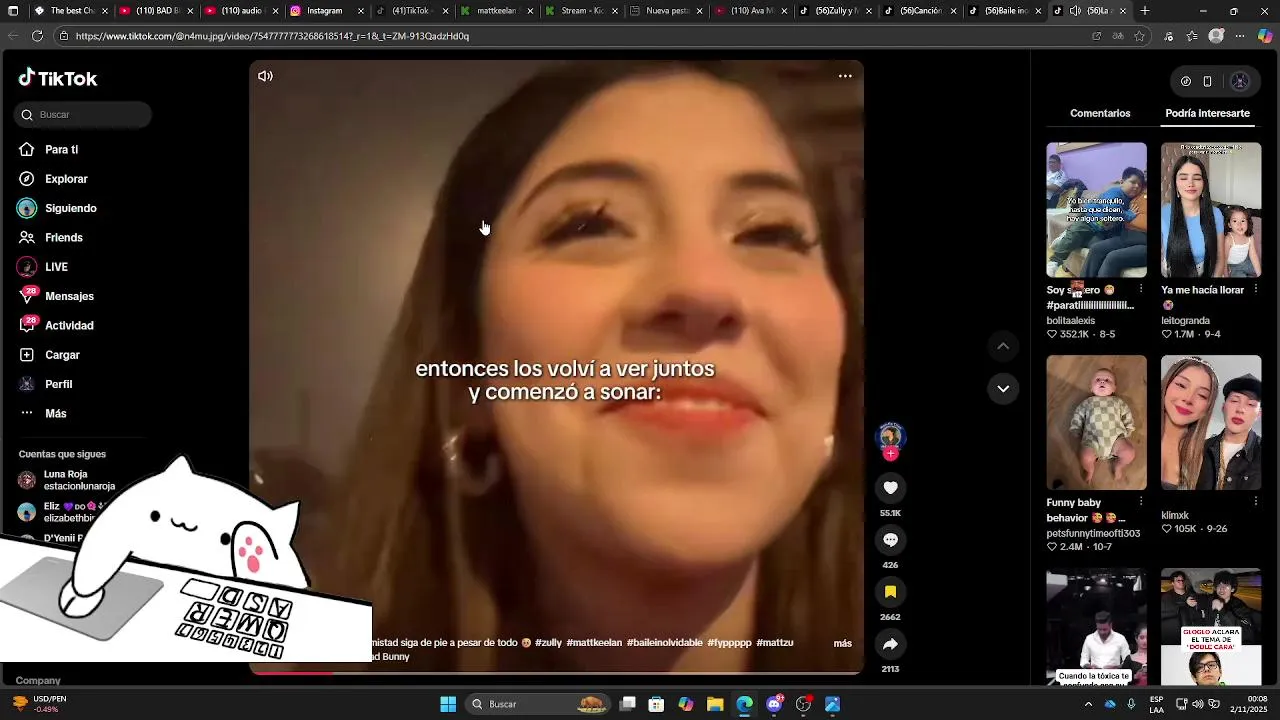Image resolution: width=1280 pixels, height=720 pixels.
Task: Go back in the browser
Action: [x=13, y=36]
